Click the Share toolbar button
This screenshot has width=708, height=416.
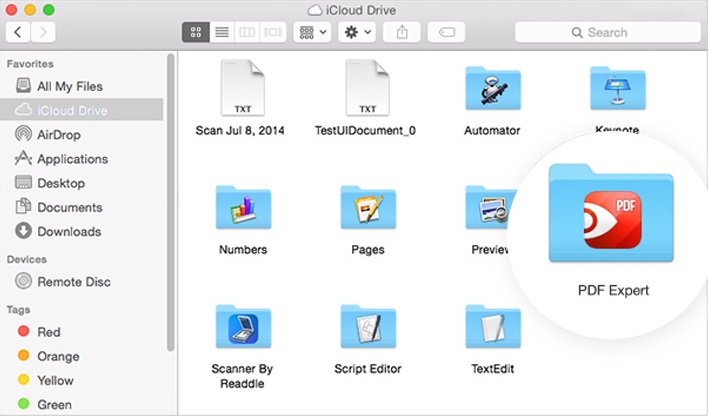(x=402, y=32)
